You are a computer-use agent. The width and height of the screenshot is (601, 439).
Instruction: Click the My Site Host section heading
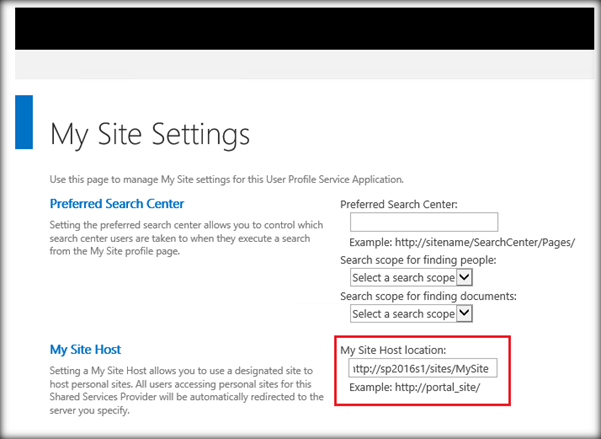tap(85, 350)
